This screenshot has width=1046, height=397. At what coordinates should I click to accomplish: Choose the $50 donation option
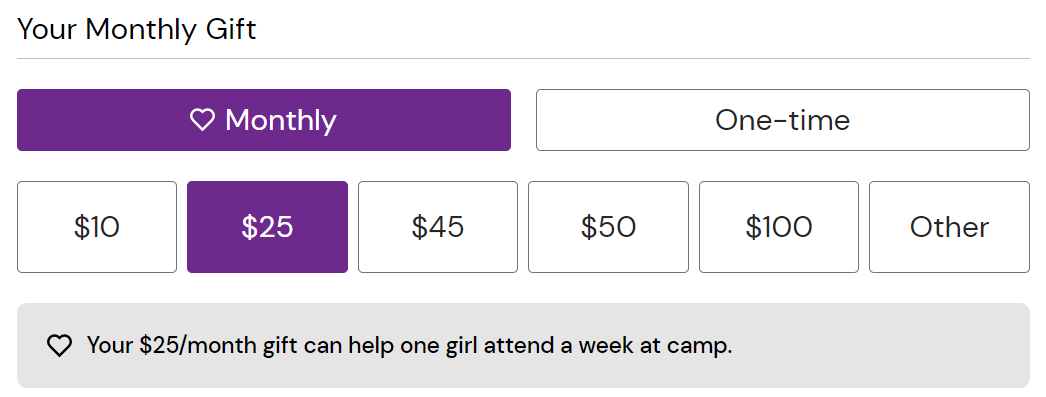click(x=608, y=227)
